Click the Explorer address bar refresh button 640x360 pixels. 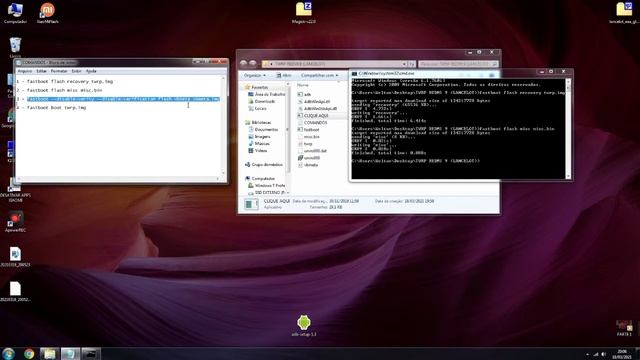click(x=411, y=64)
